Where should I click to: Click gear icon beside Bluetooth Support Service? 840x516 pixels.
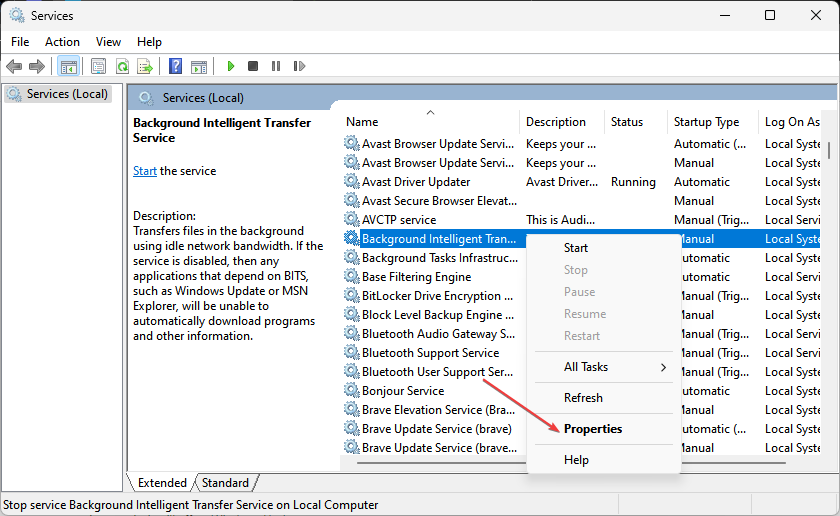[x=351, y=353]
